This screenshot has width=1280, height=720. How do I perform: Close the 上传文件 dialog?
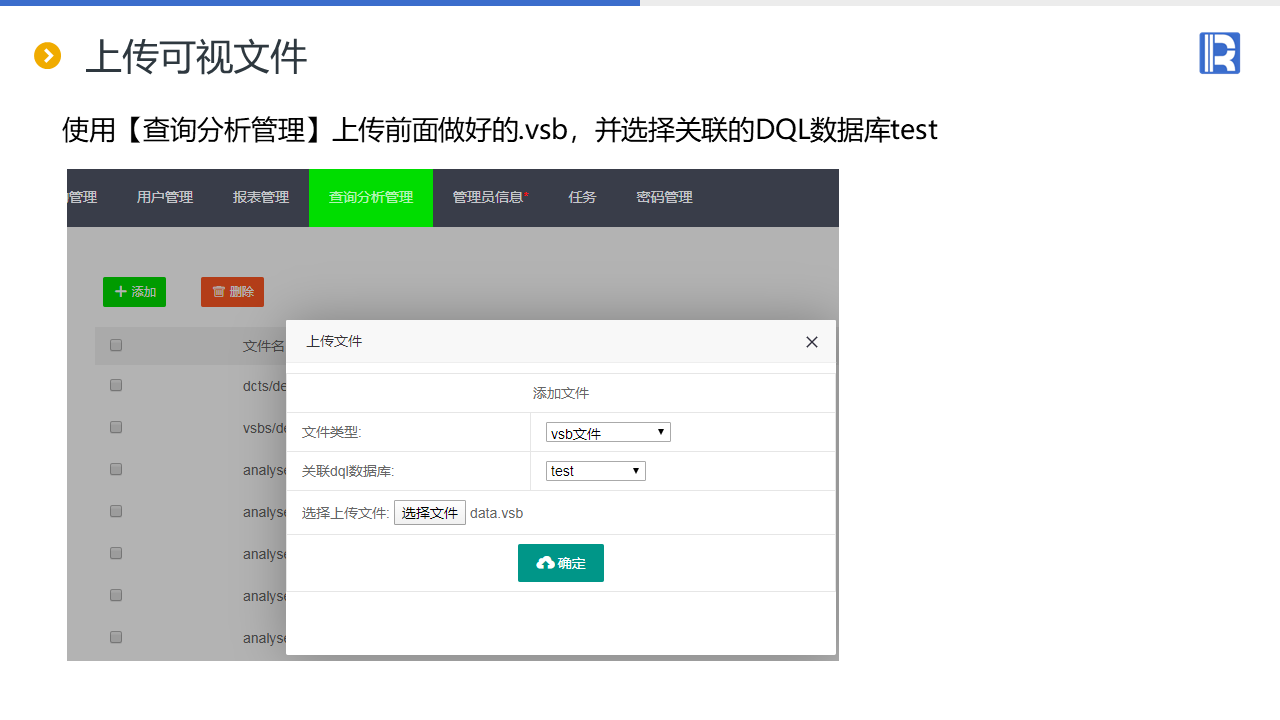coord(812,342)
